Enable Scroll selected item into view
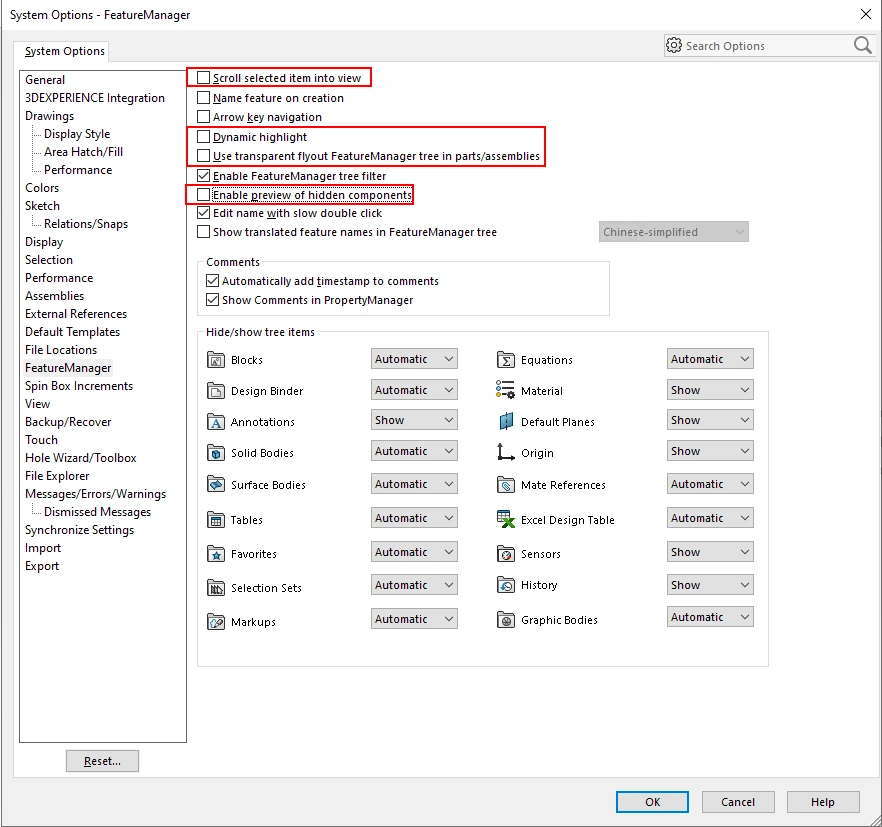This screenshot has height=827, width=882. click(x=204, y=78)
